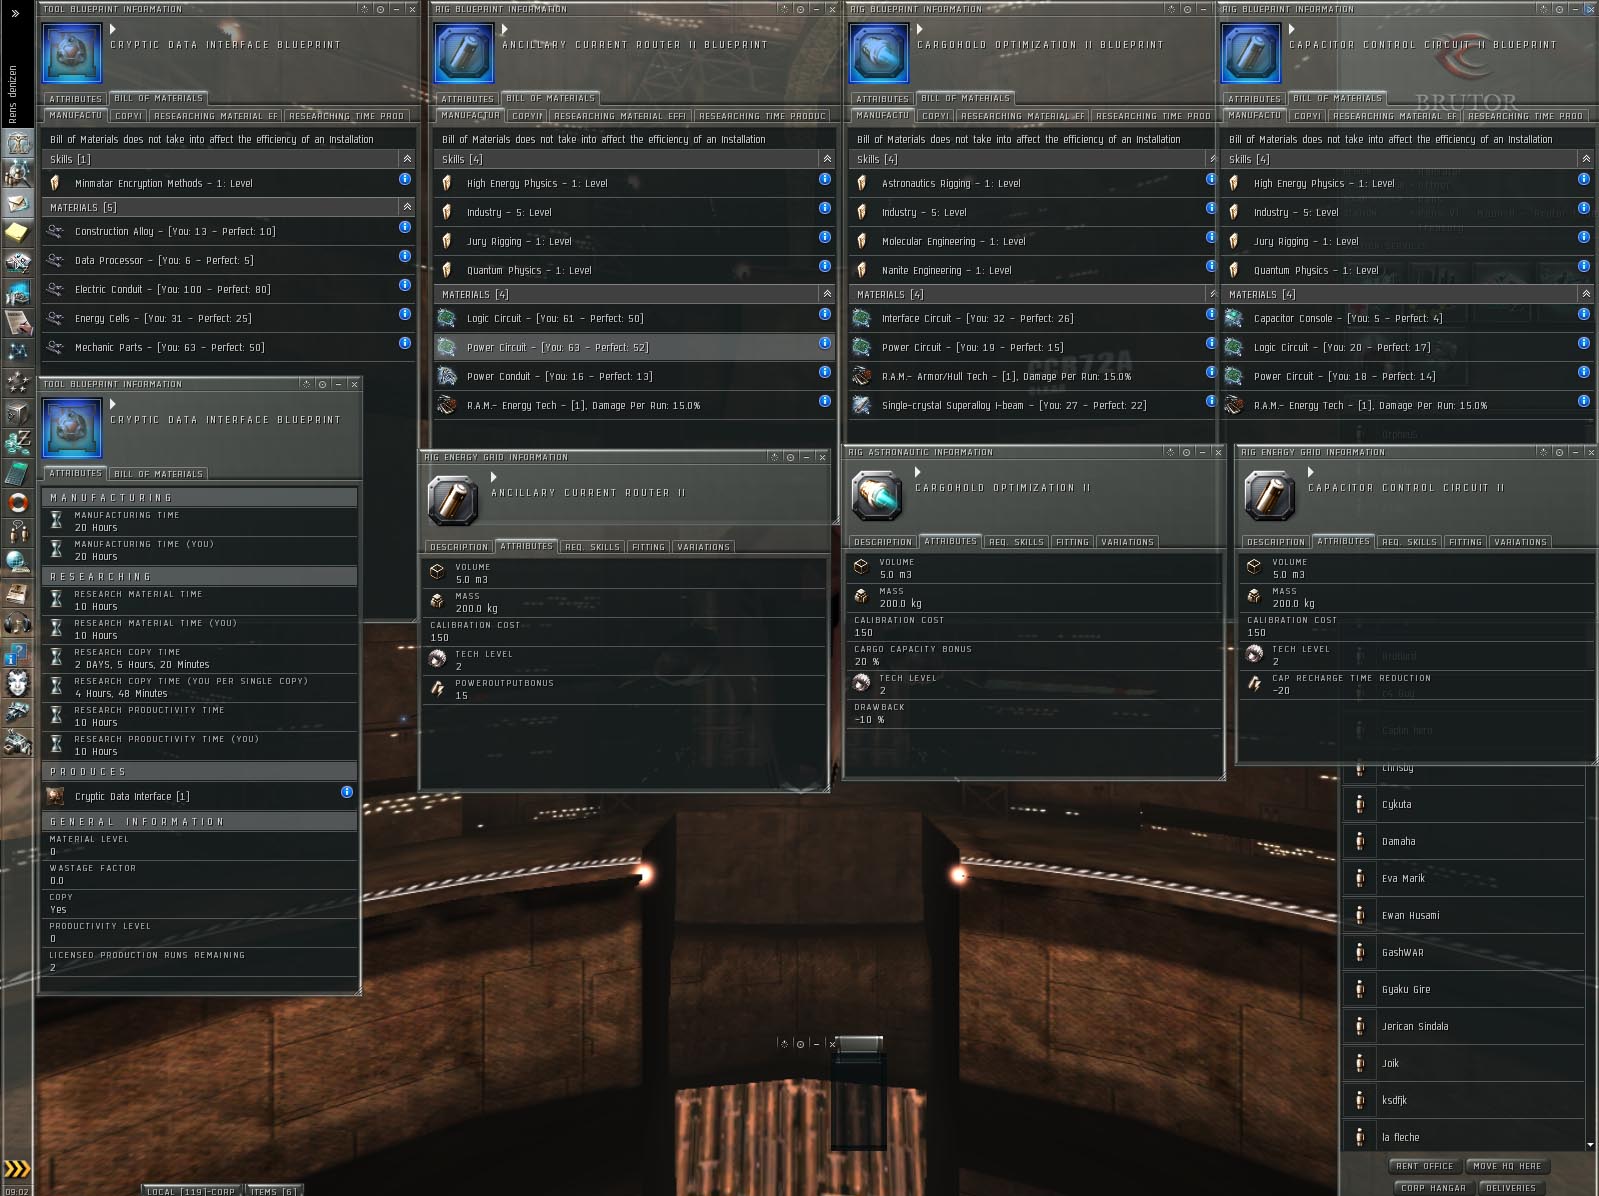Open the Deliveries hangar
The width and height of the screenshot is (1599, 1196).
pos(1510,1188)
